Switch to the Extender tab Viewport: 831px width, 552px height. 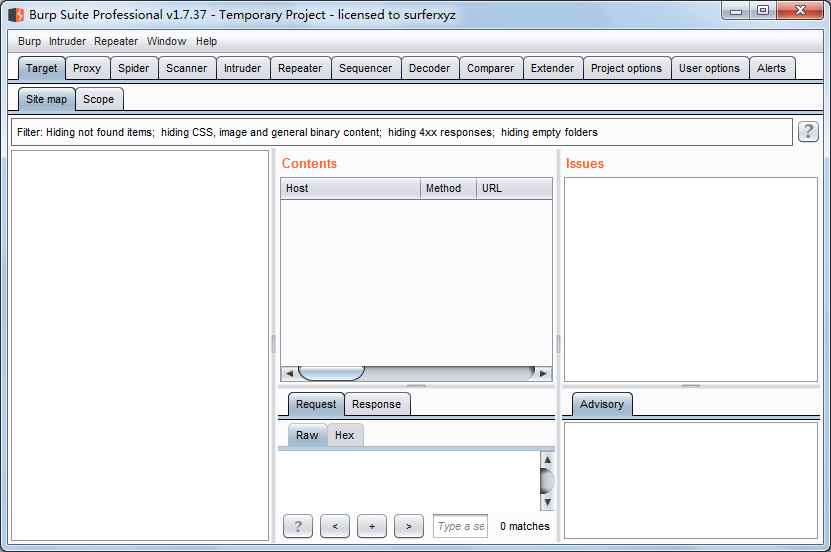[x=552, y=68]
